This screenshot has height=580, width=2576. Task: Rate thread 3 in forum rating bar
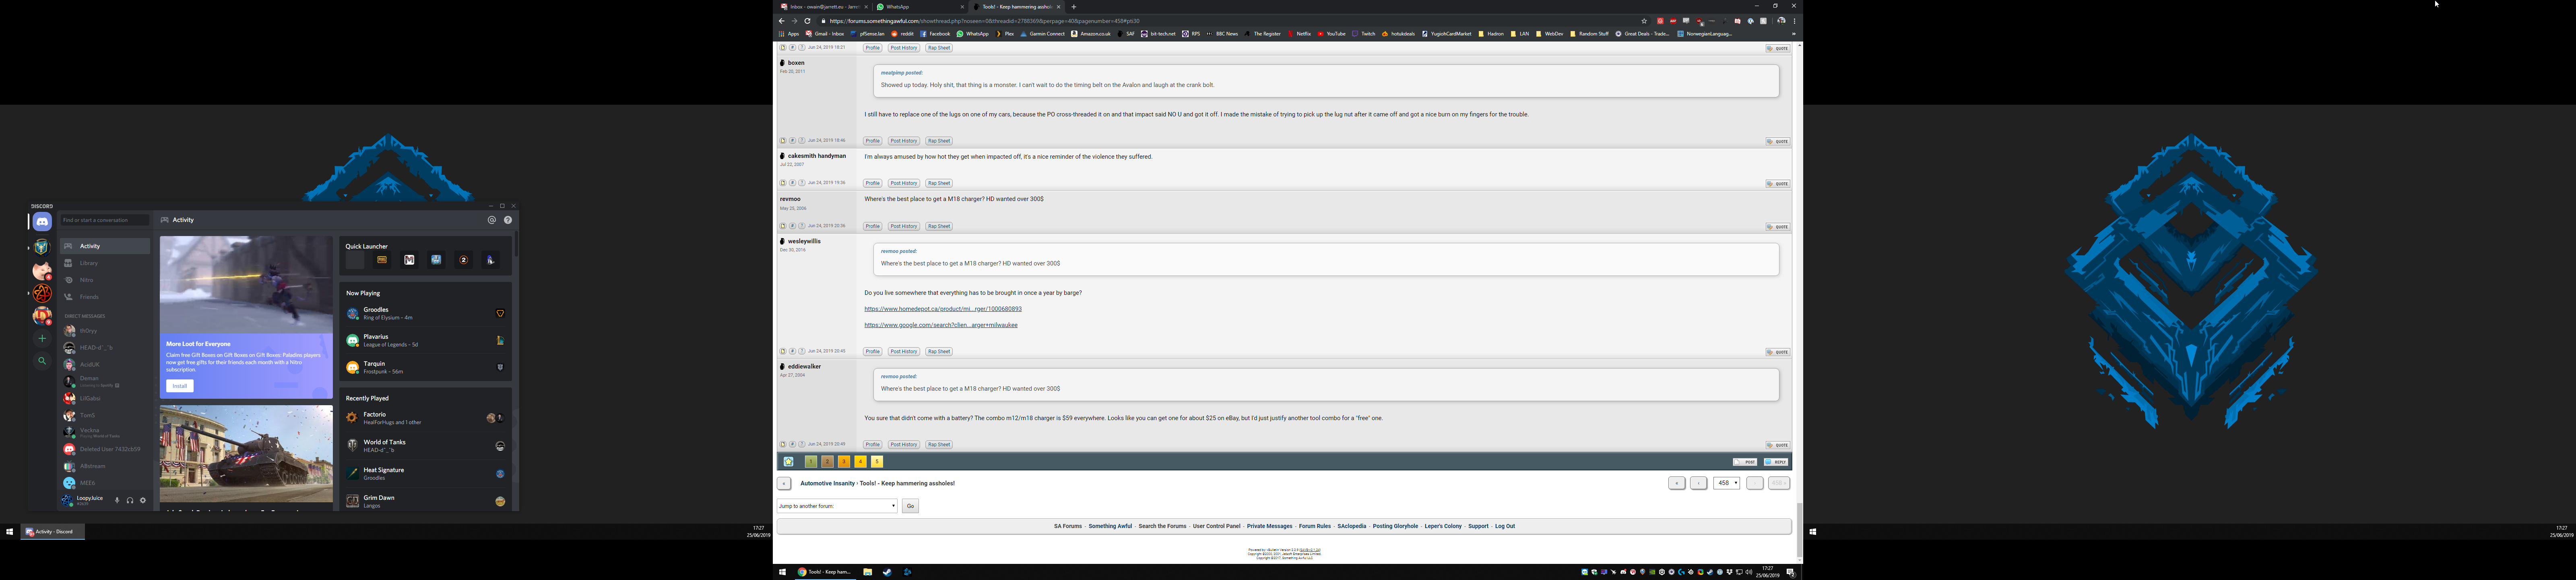pos(844,462)
